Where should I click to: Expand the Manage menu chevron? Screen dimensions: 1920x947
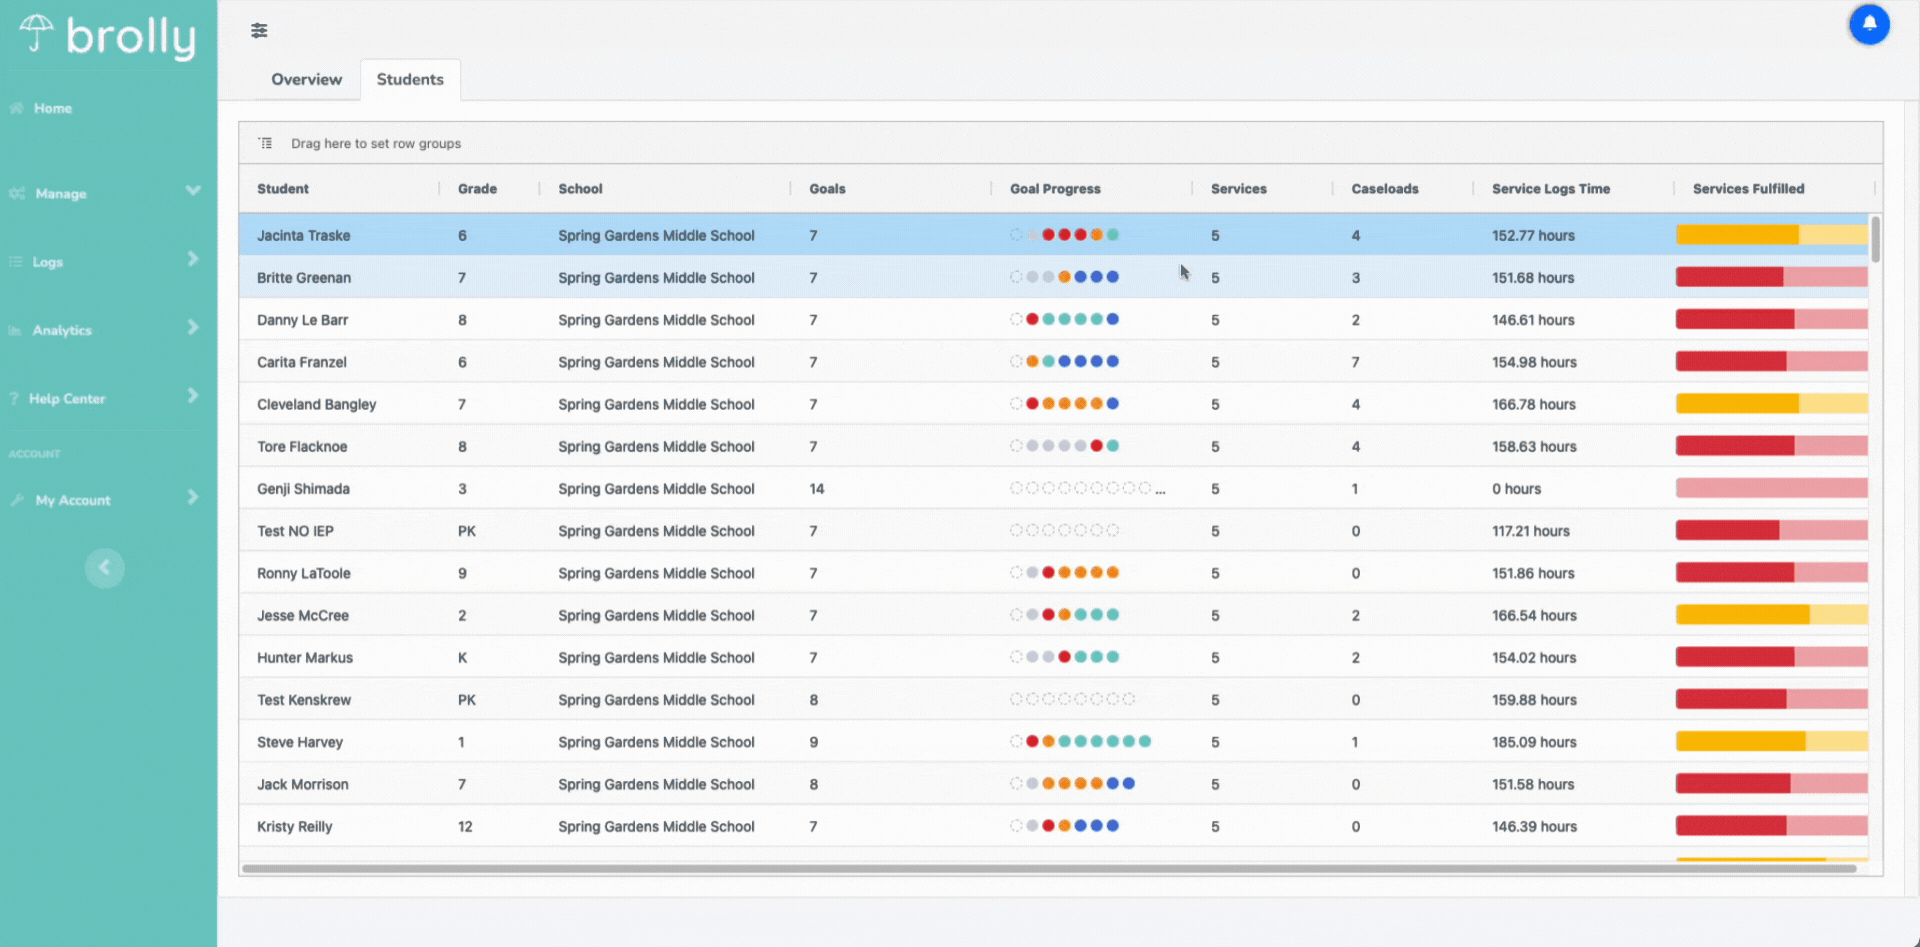click(x=193, y=191)
